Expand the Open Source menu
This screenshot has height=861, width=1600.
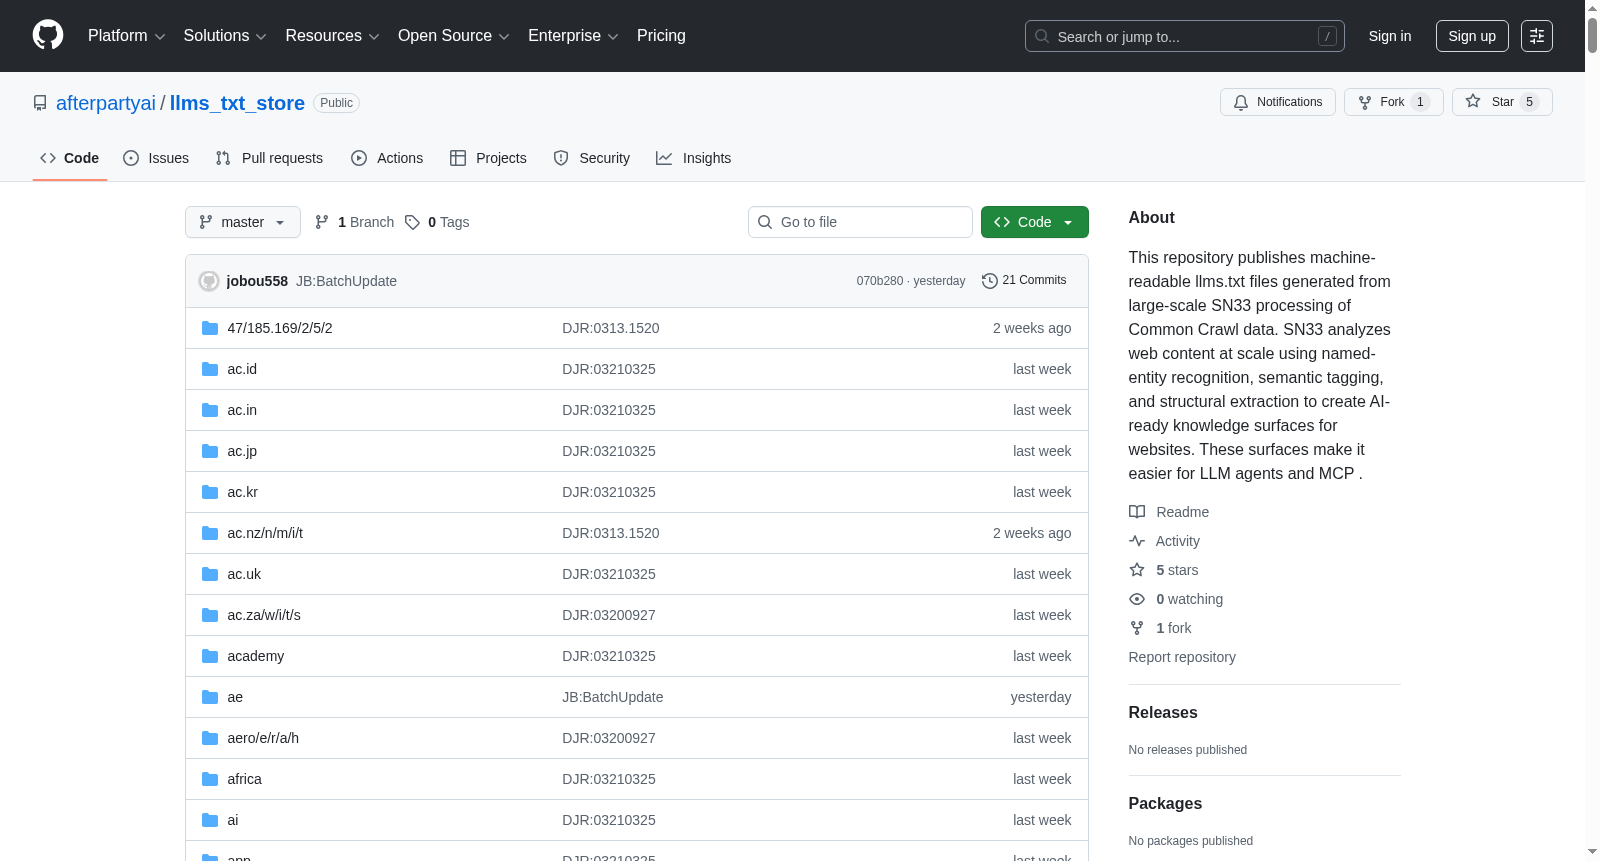(x=454, y=36)
